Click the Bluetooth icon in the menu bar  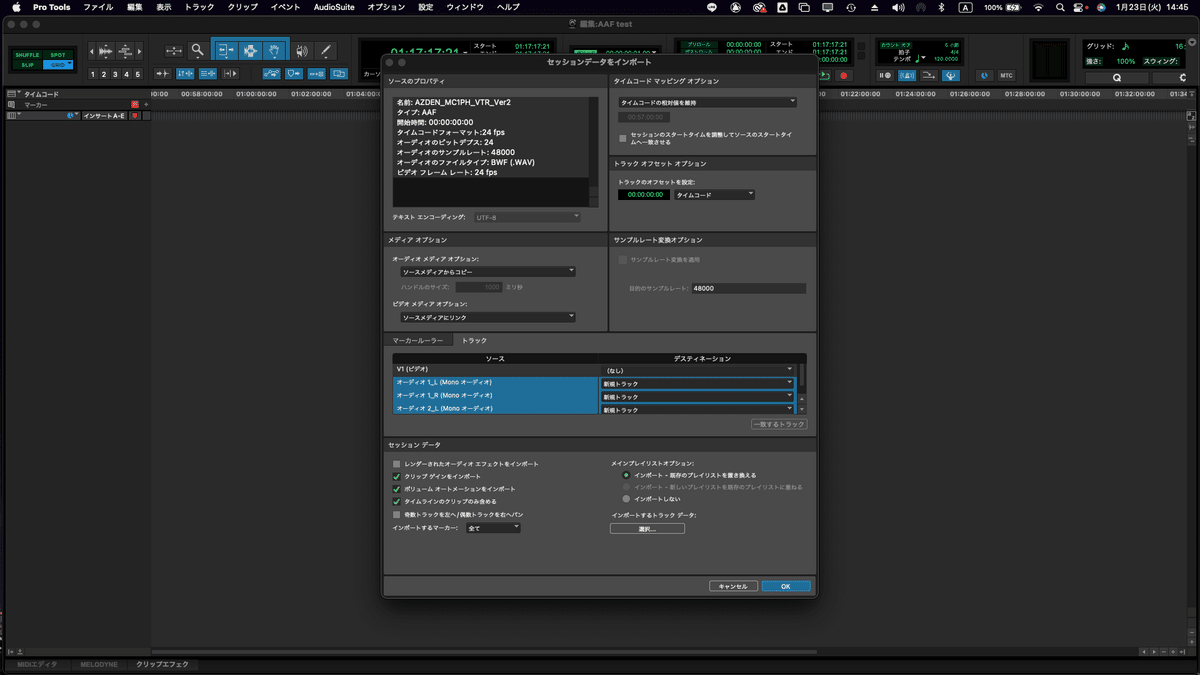pyautogui.click(x=941, y=7)
